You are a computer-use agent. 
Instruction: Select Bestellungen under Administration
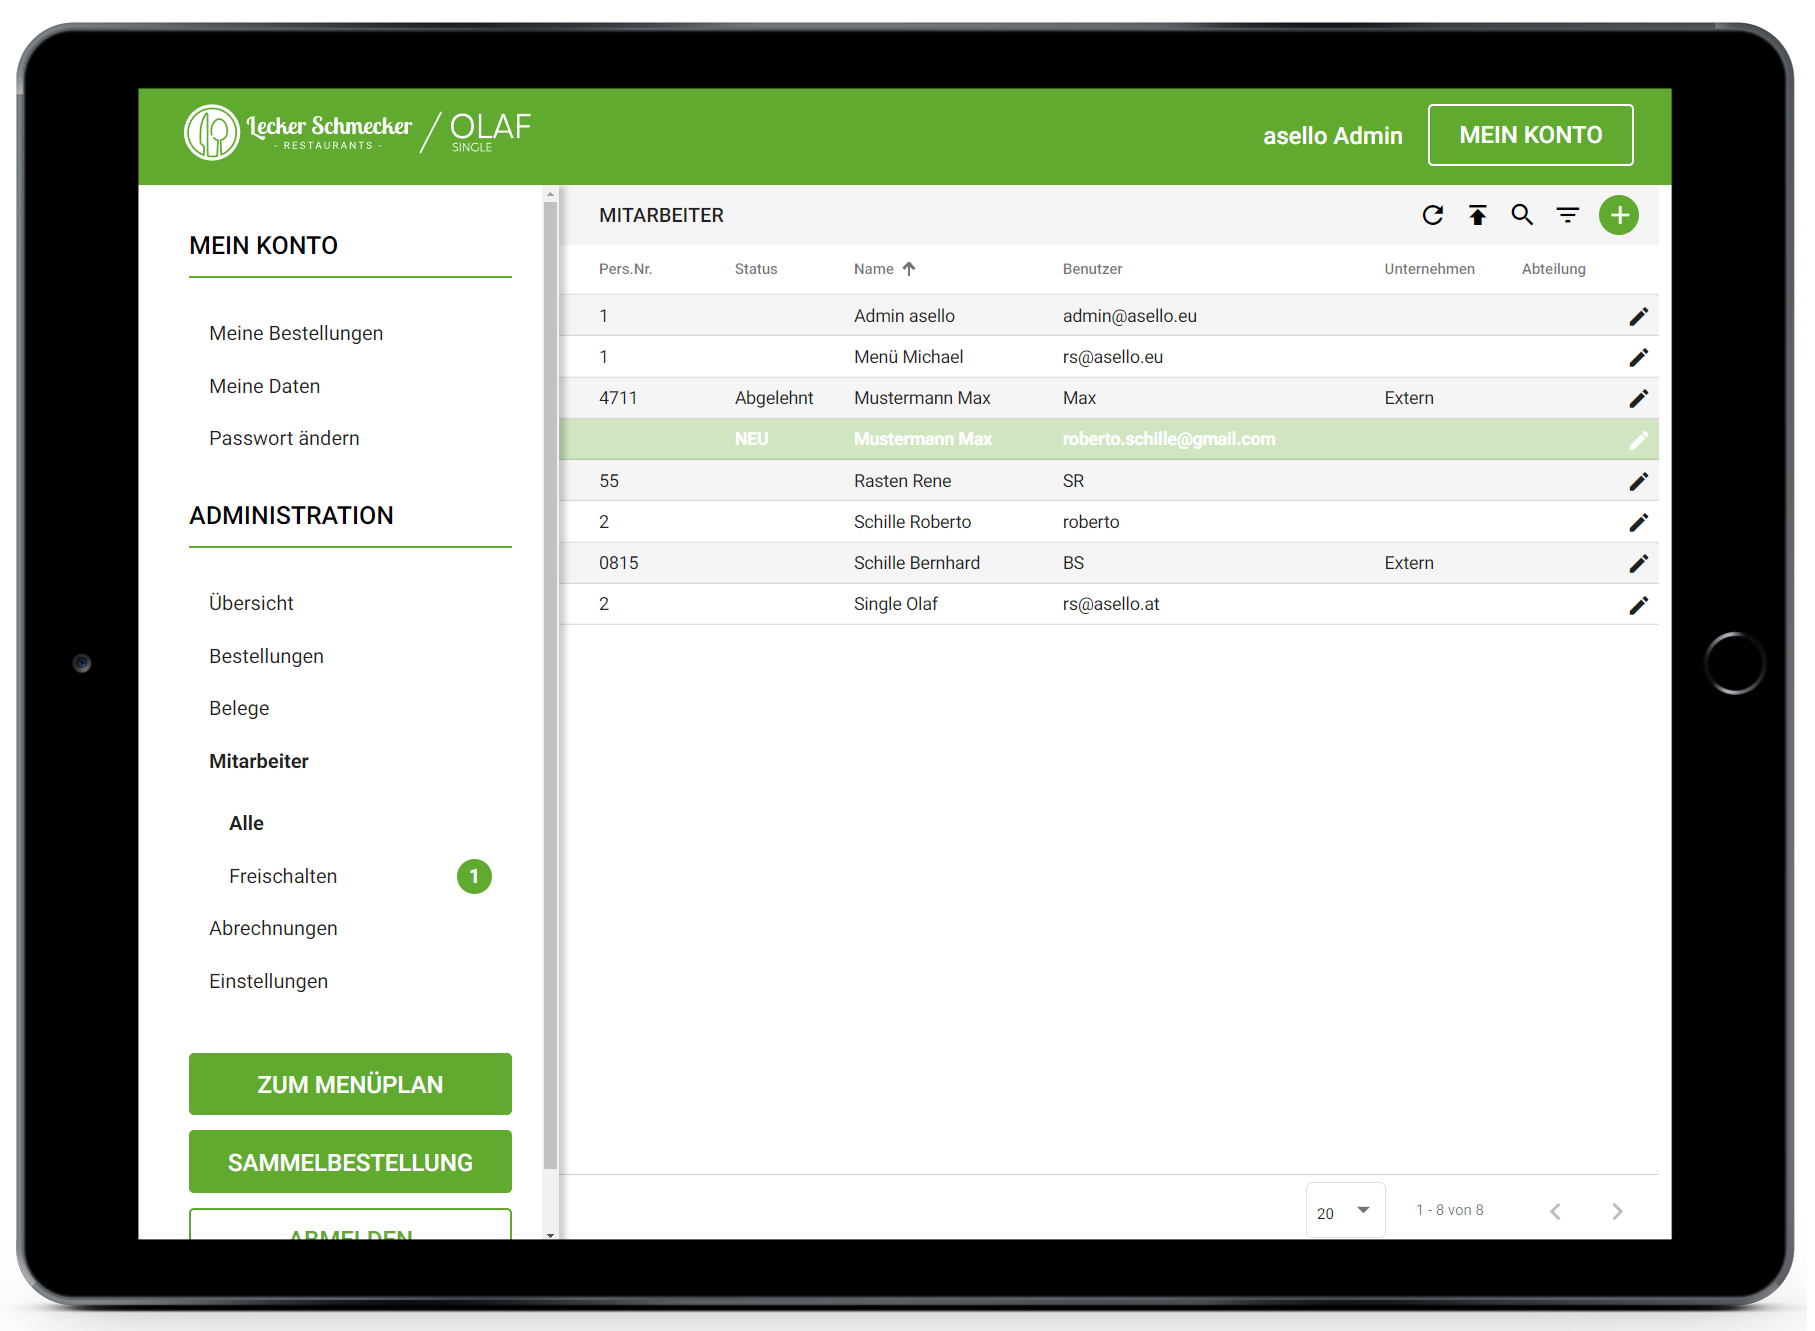point(266,656)
